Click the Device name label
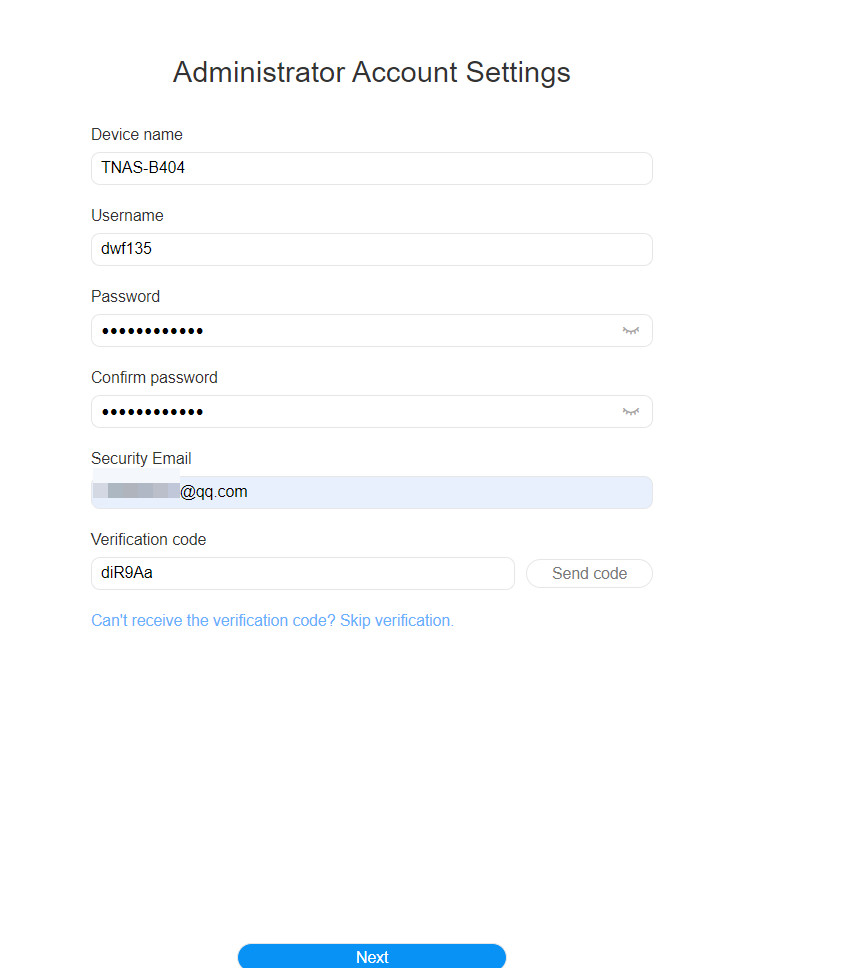 point(137,135)
